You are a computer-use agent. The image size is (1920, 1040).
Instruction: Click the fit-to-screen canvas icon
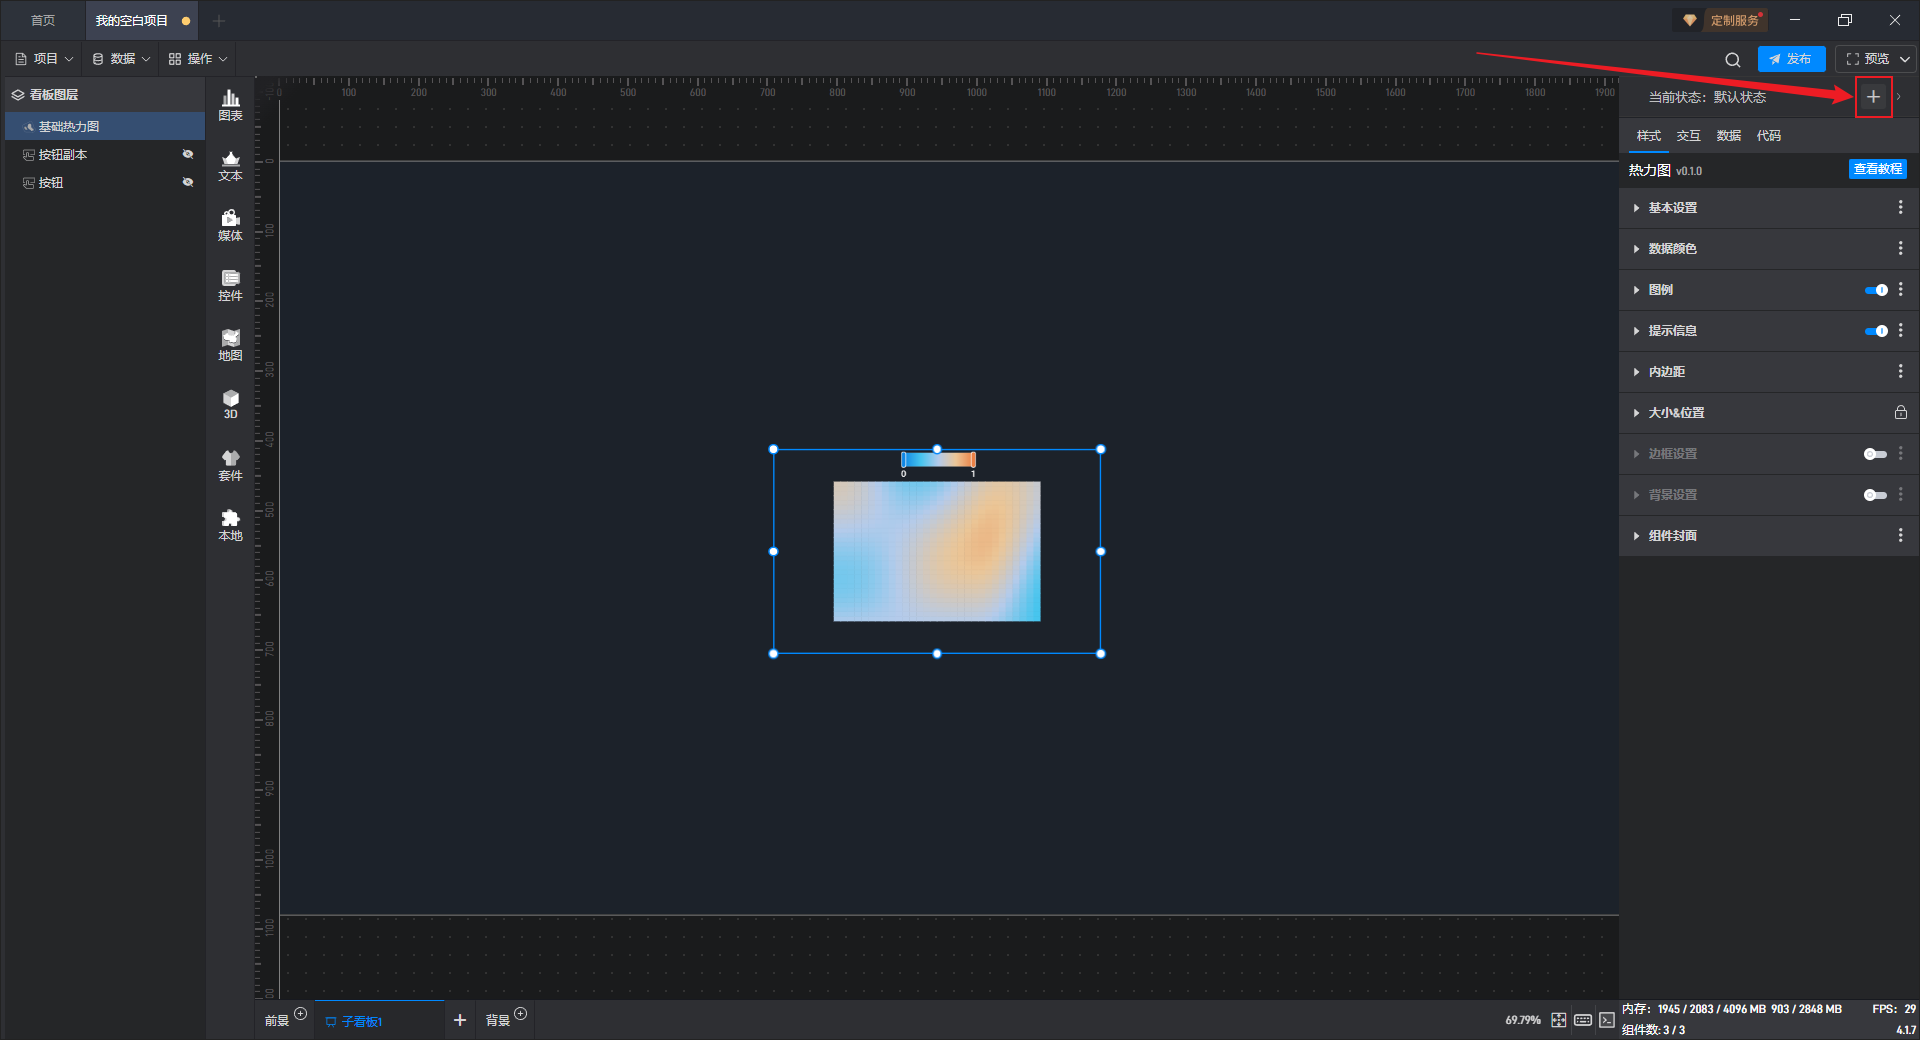(x=1559, y=1020)
